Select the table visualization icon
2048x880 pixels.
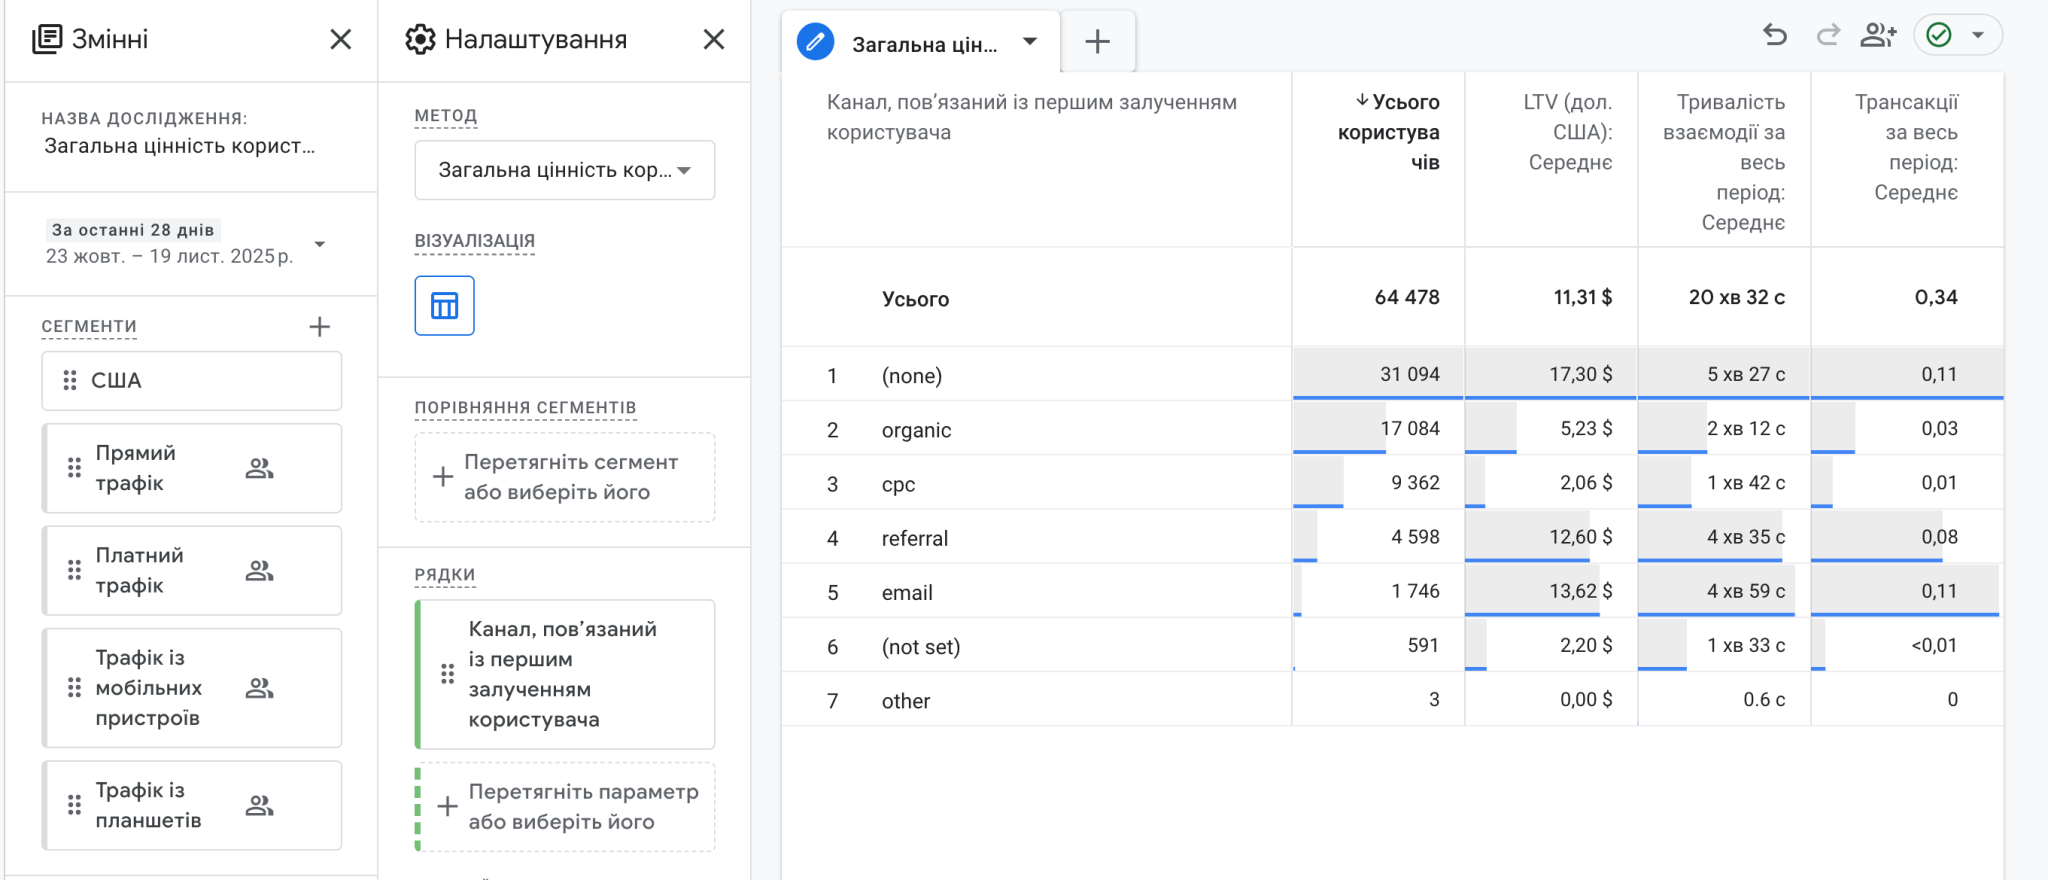click(x=444, y=306)
